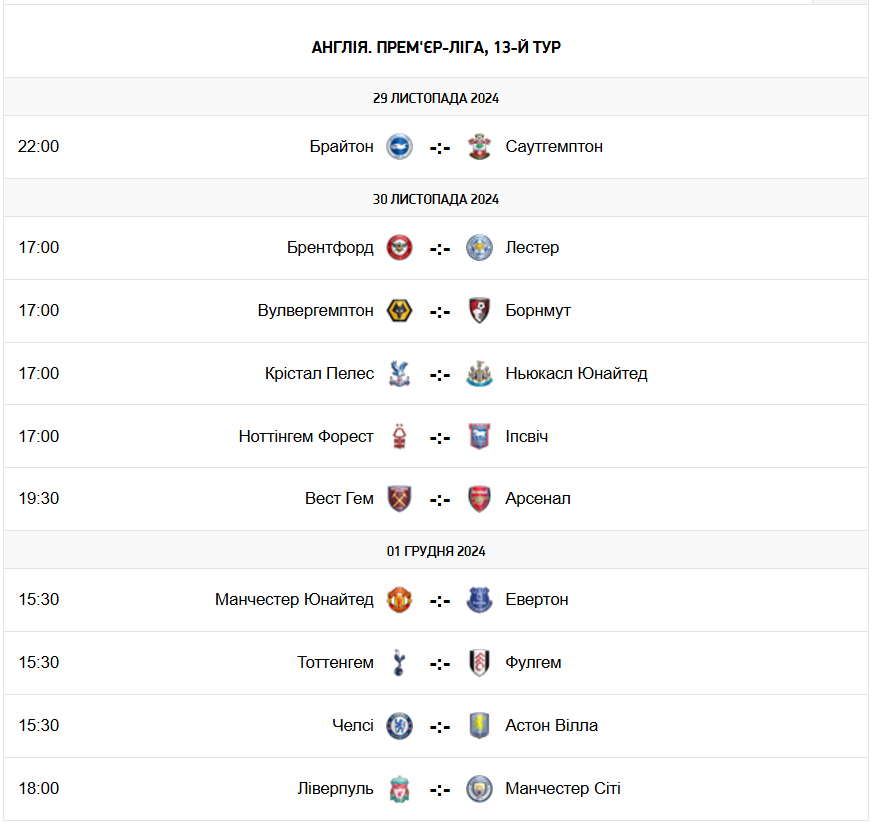The image size is (873, 824).
Task: Open the Arsenal cannon crest
Action: point(479,499)
